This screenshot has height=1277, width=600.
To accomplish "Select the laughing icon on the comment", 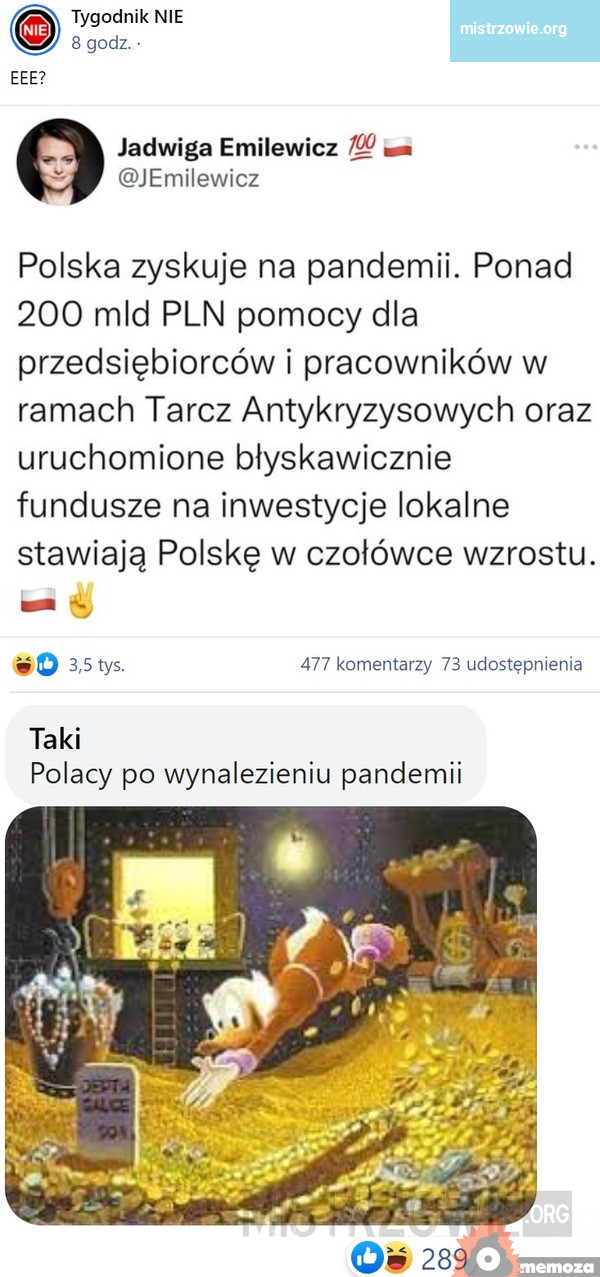I will pos(397,1257).
